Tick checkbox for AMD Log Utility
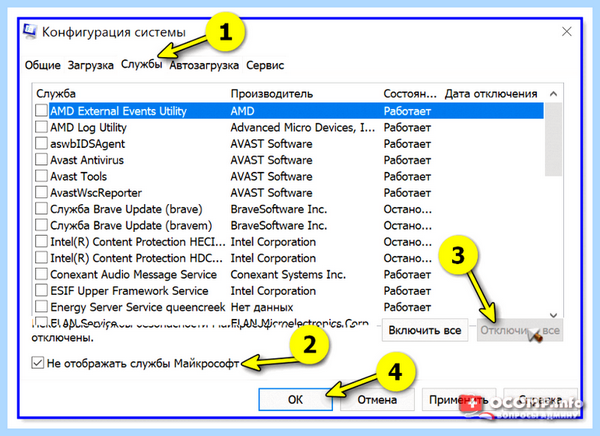Viewport: 600px width, 436px height. 41,127
